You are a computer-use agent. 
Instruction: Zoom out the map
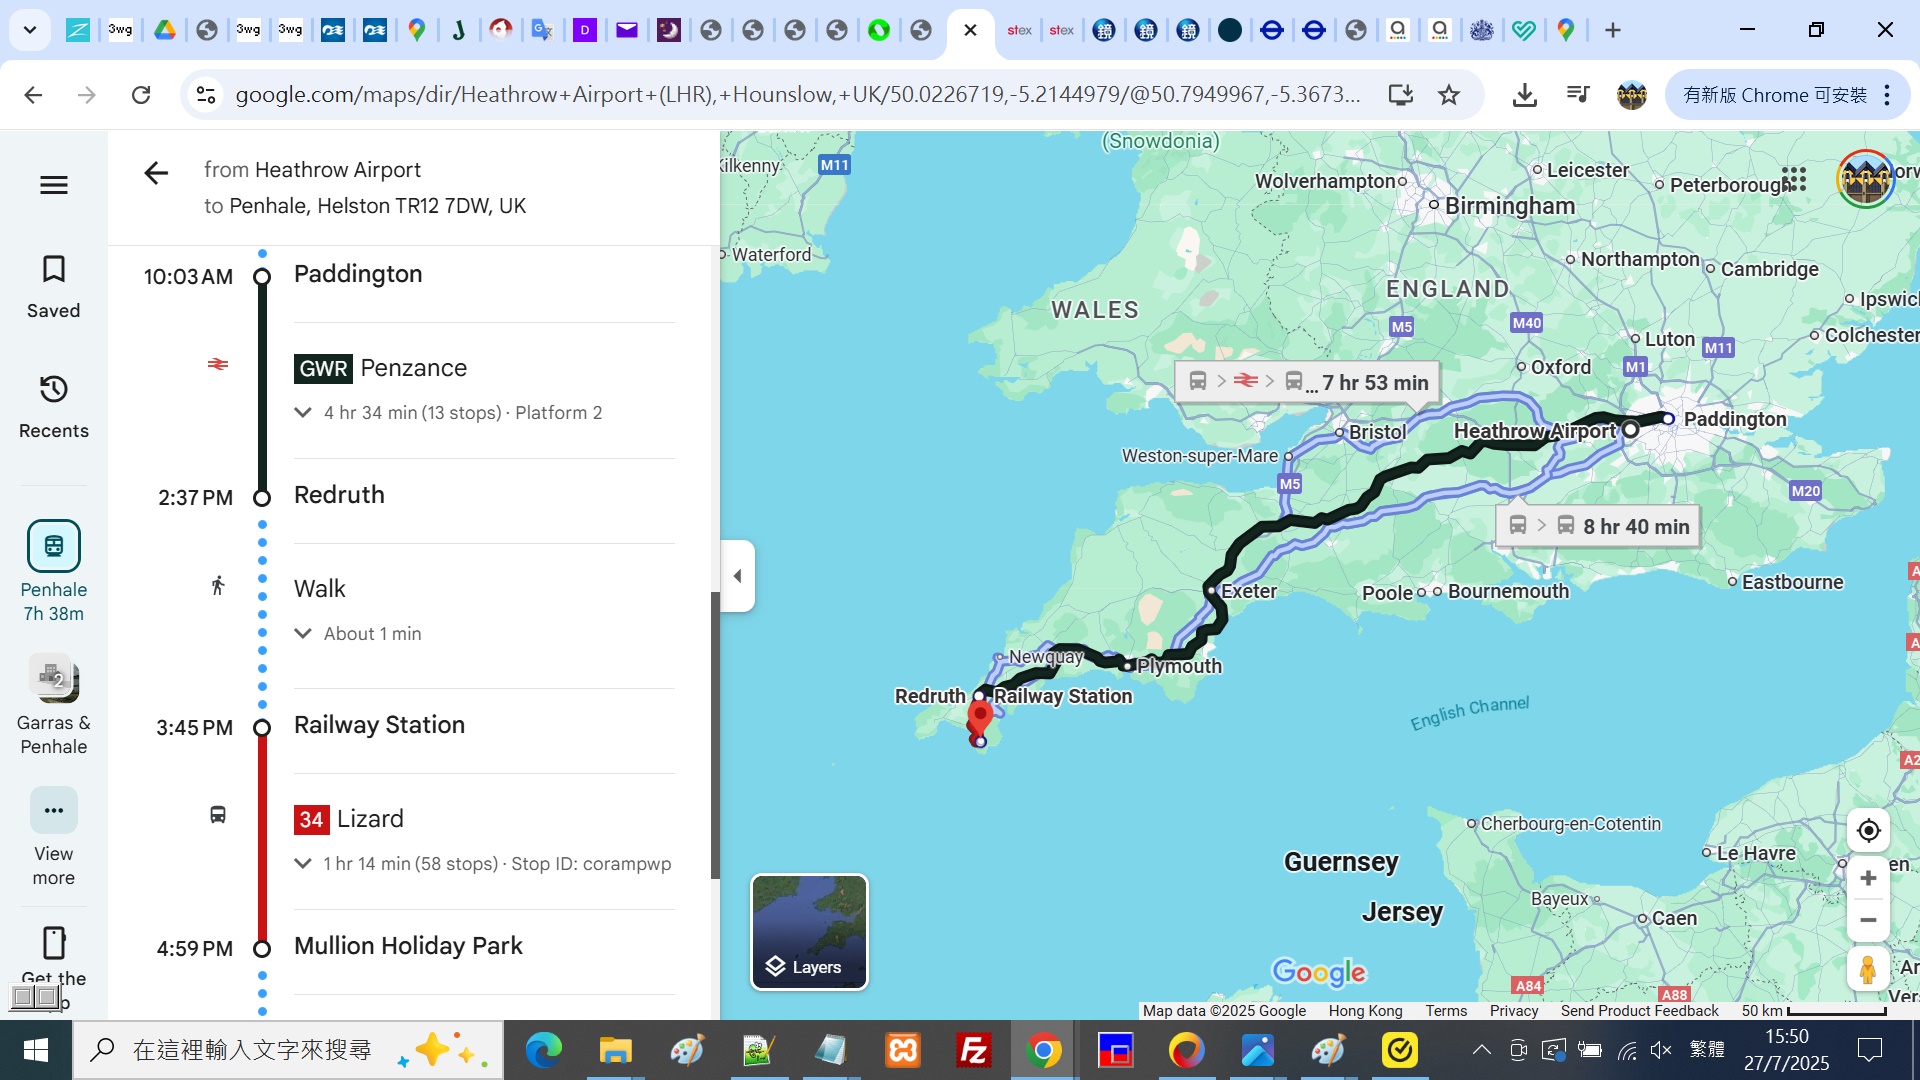[x=1867, y=920]
